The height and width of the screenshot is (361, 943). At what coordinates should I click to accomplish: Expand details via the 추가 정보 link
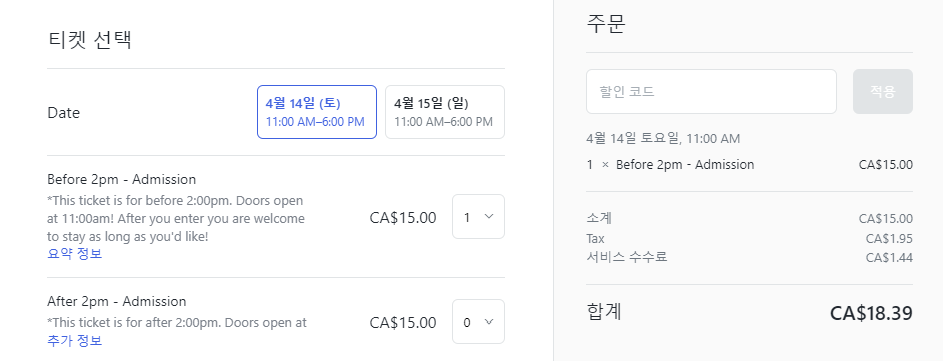click(75, 341)
